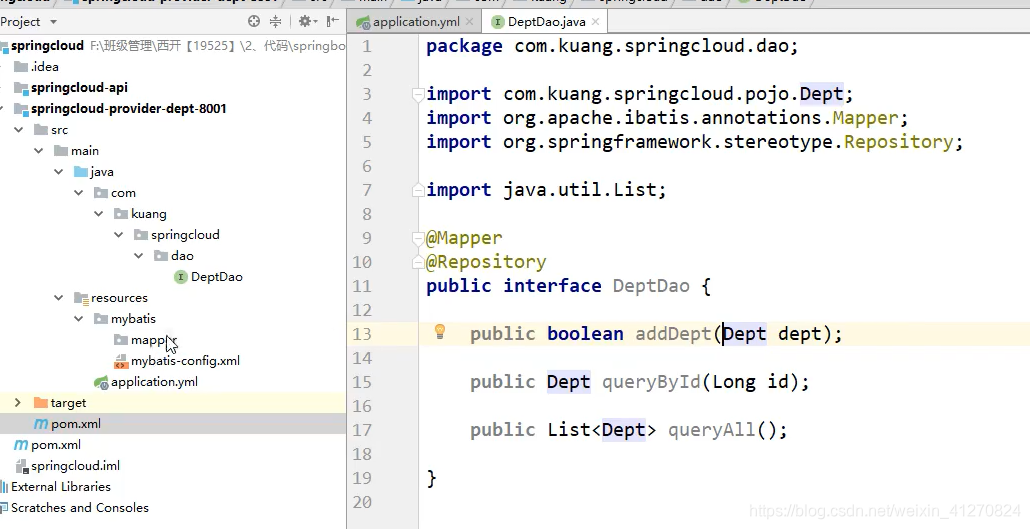Hide the Project tool window
Screen dimensions: 1030x529
pyautogui.click(x=333, y=22)
